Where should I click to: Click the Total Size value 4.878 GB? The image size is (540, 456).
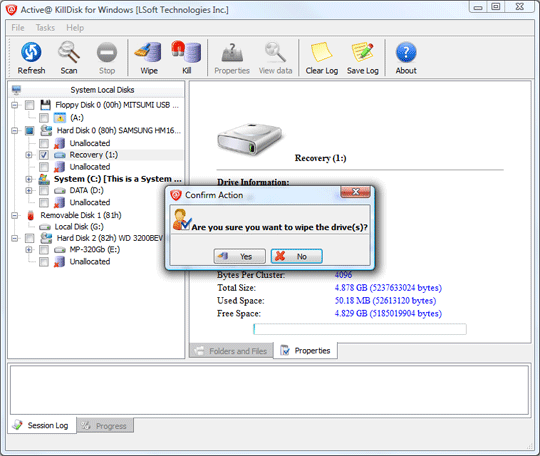click(x=388, y=288)
